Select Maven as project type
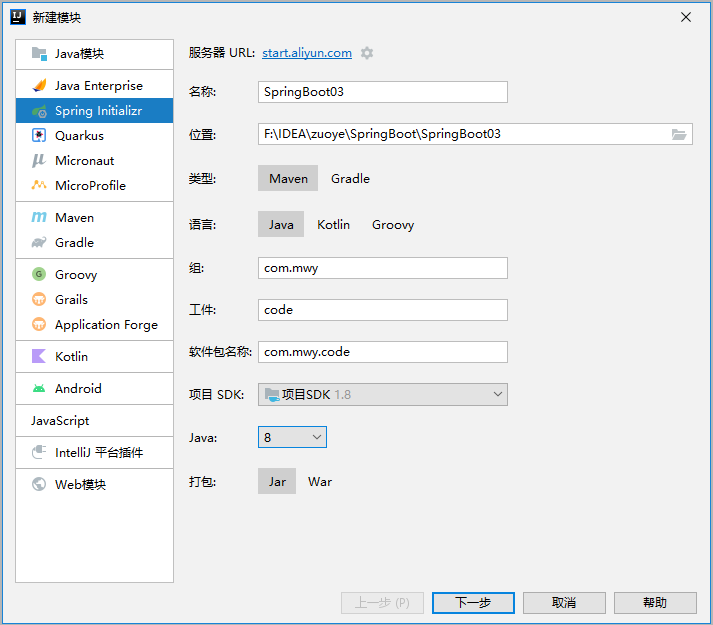The width and height of the screenshot is (713, 625). [x=288, y=178]
